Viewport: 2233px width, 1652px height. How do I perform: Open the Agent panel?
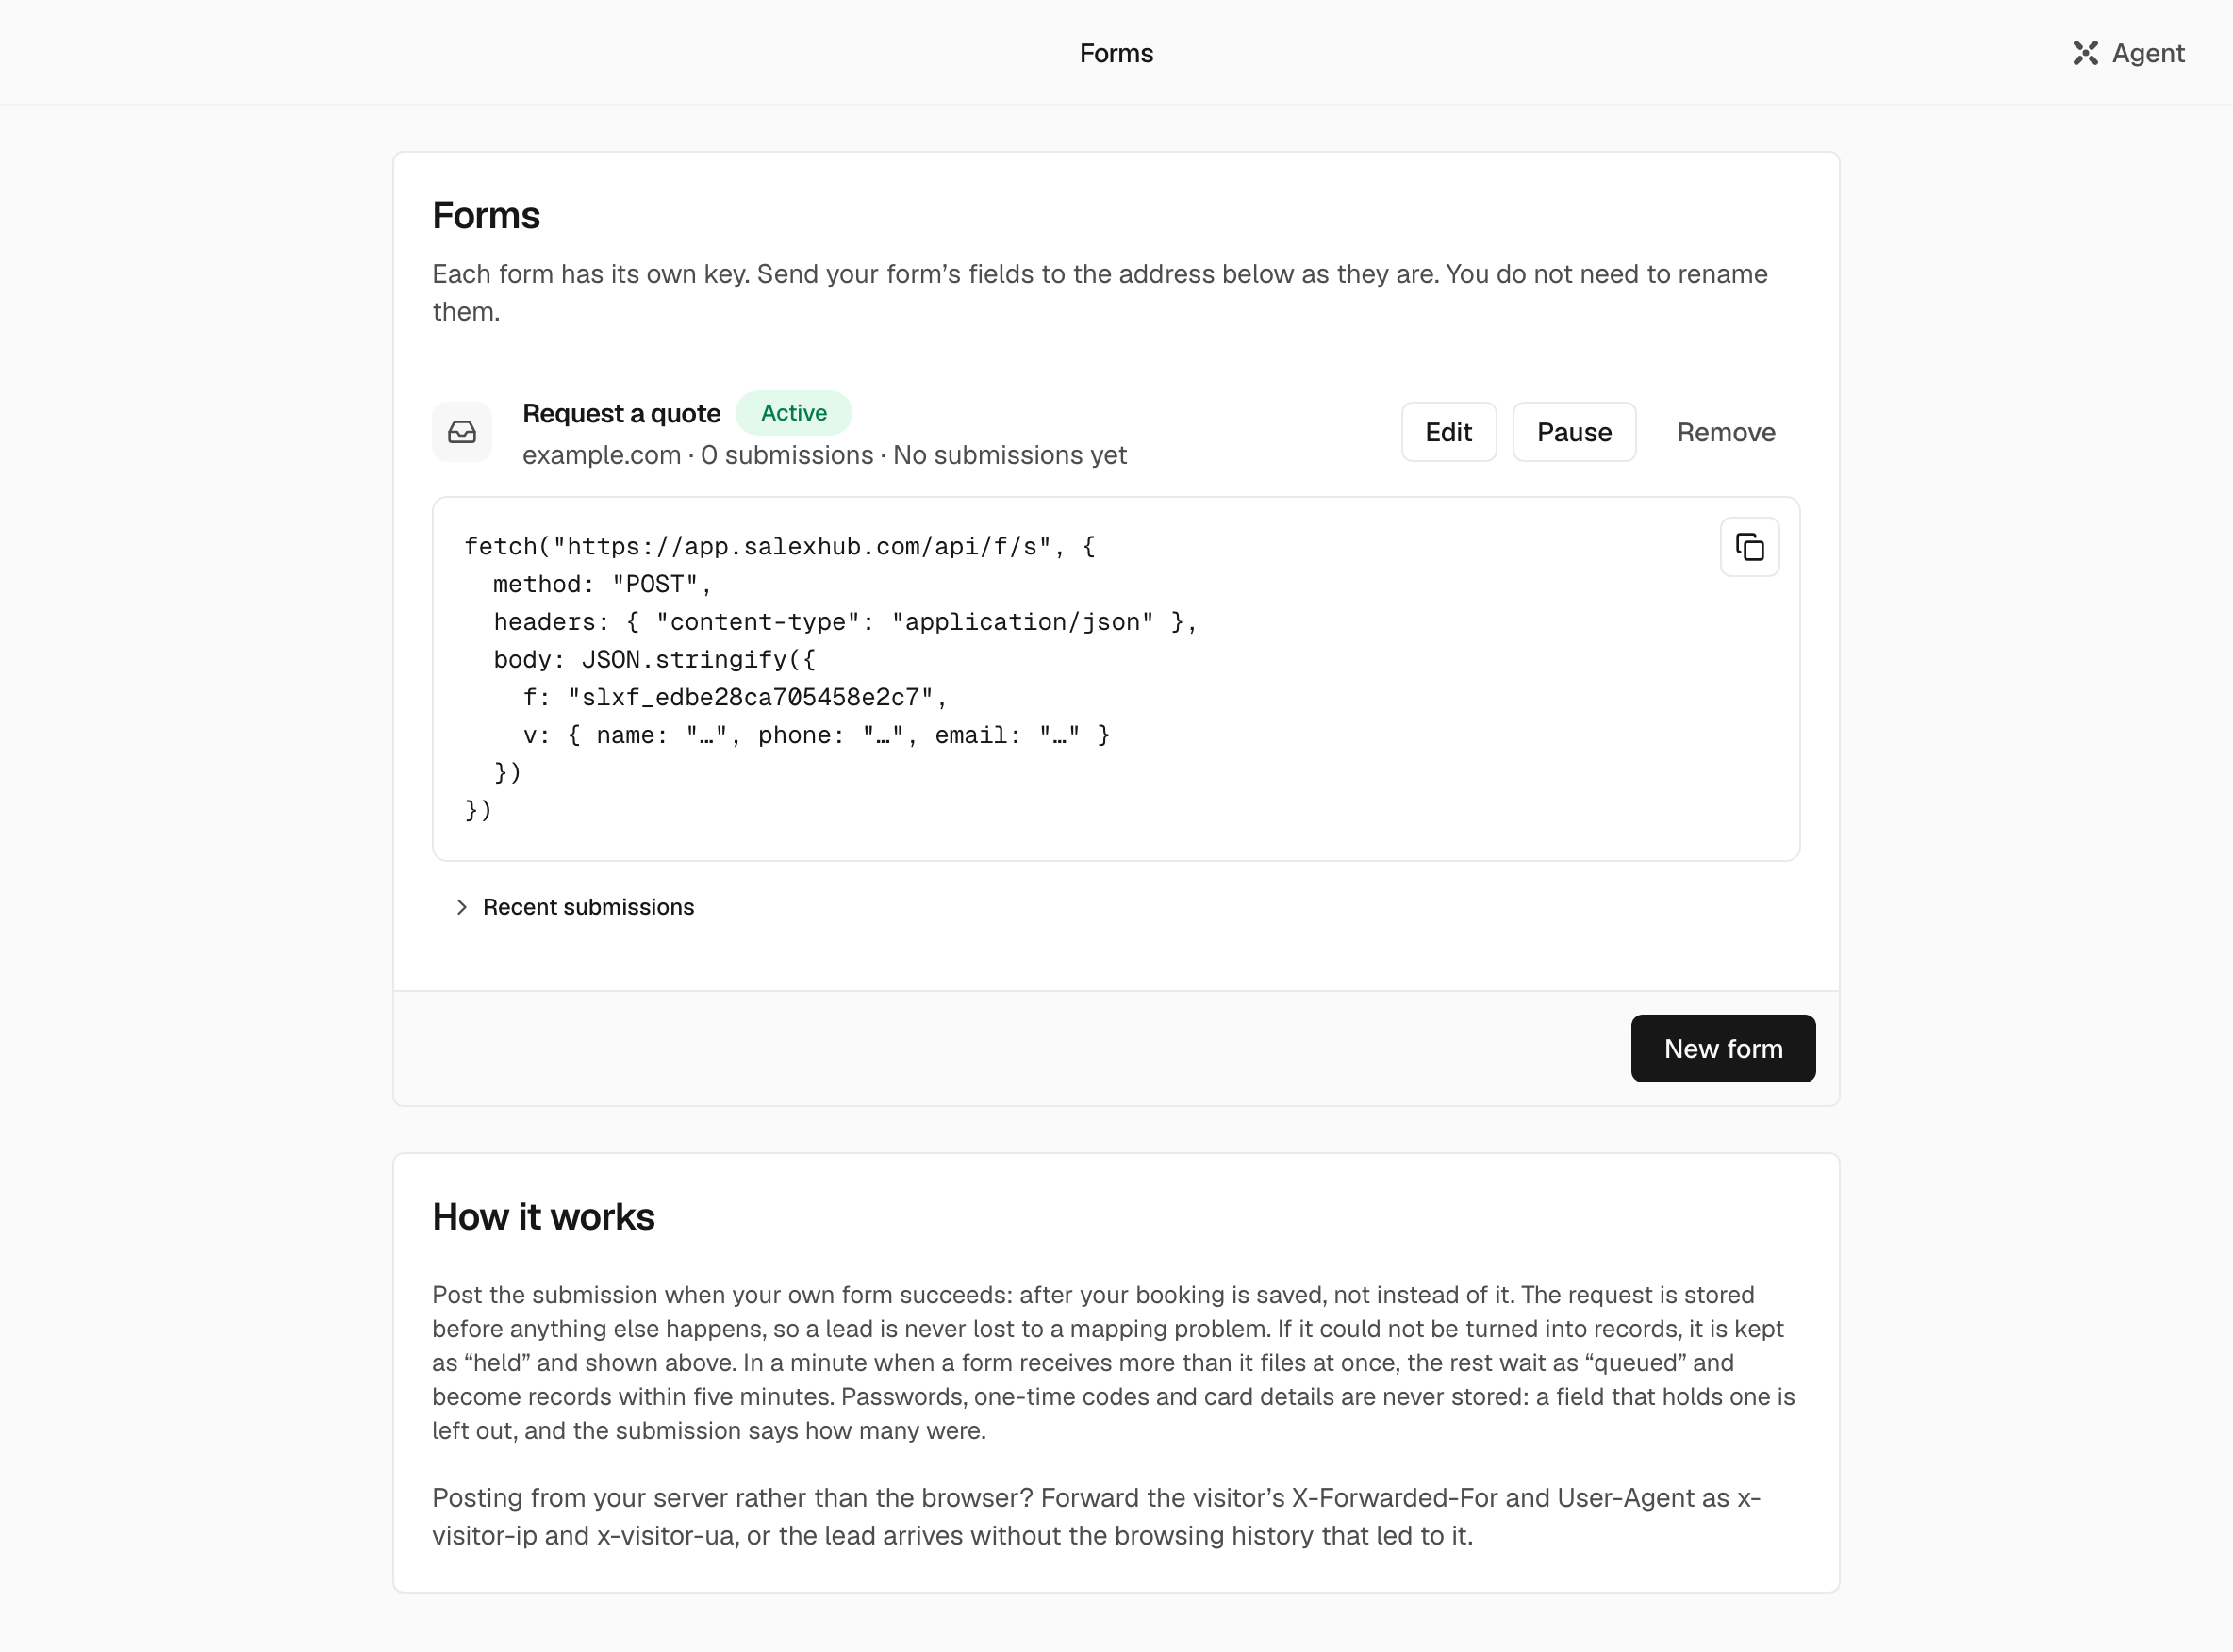pos(2128,53)
